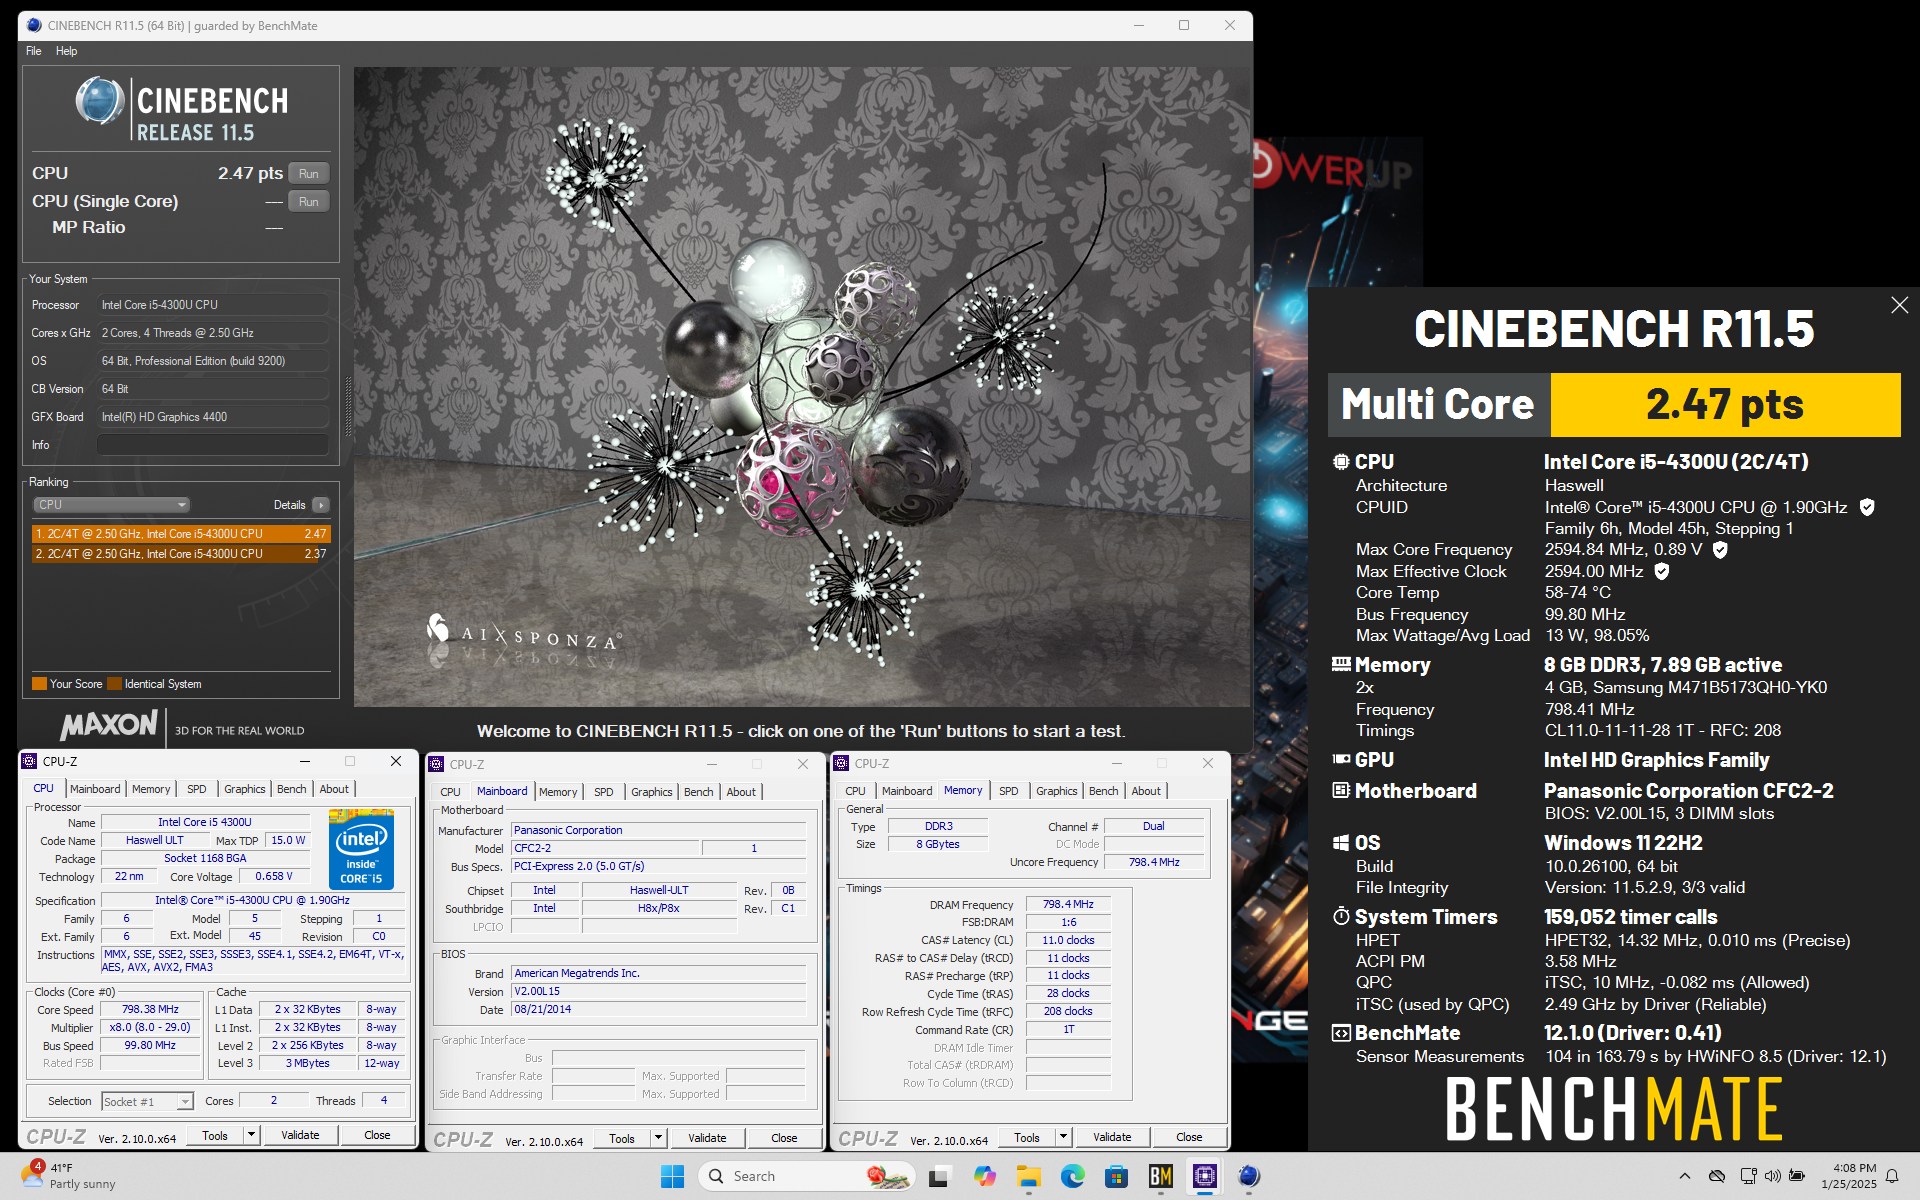Open Task View from the taskbar
The width and height of the screenshot is (1920, 1200).
click(x=938, y=1176)
